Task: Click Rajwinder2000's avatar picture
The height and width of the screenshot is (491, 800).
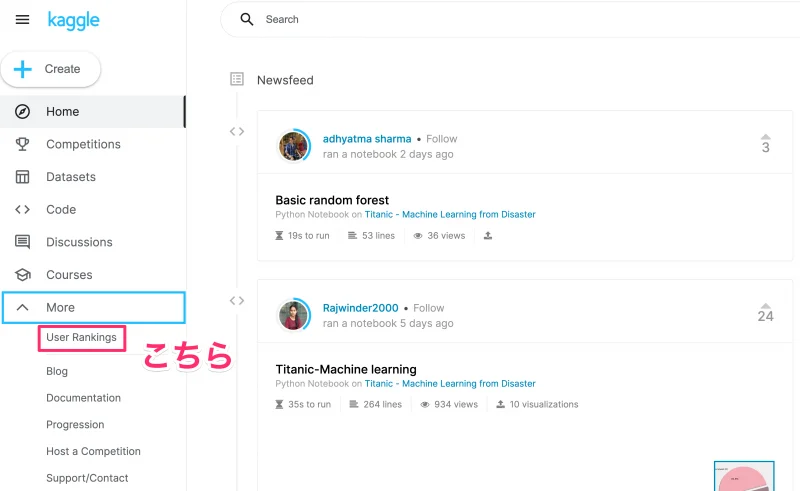Action: pyautogui.click(x=293, y=315)
